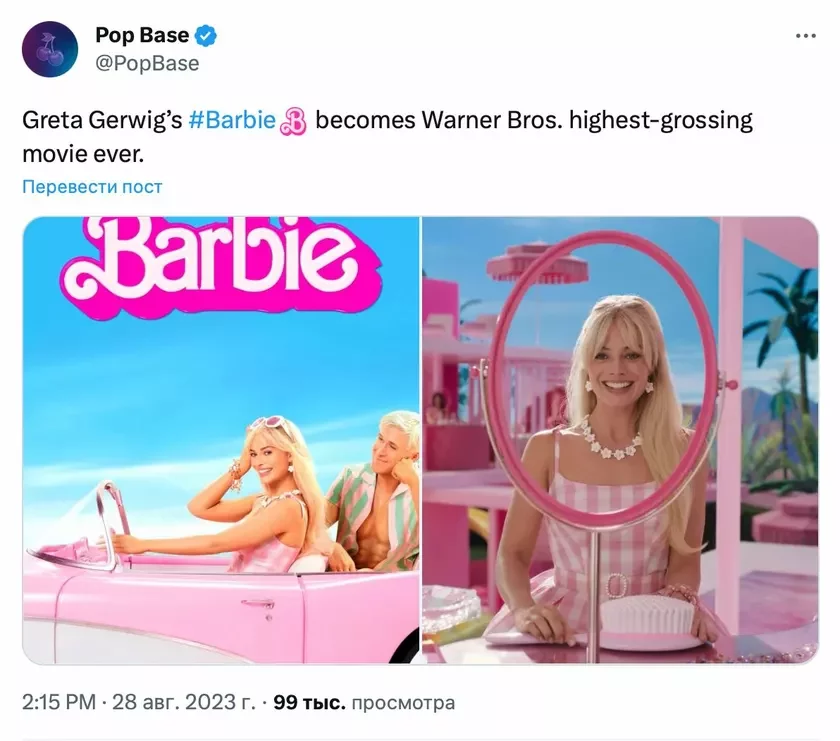840x741 pixels.
Task: Click the blue verified badge icon
Action: 206,35
